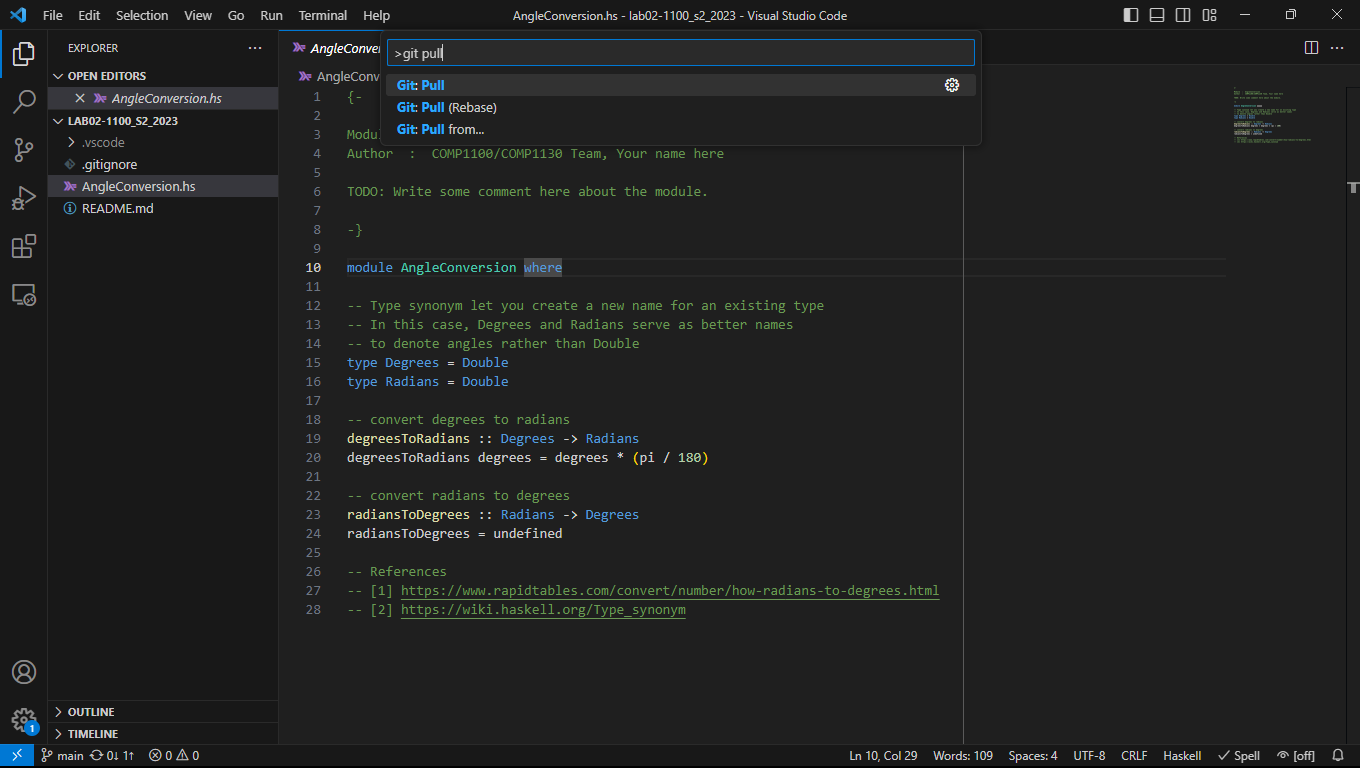Close AngleConversion.hs in Open Editors
Viewport: 1360px width, 768px height.
click(80, 98)
